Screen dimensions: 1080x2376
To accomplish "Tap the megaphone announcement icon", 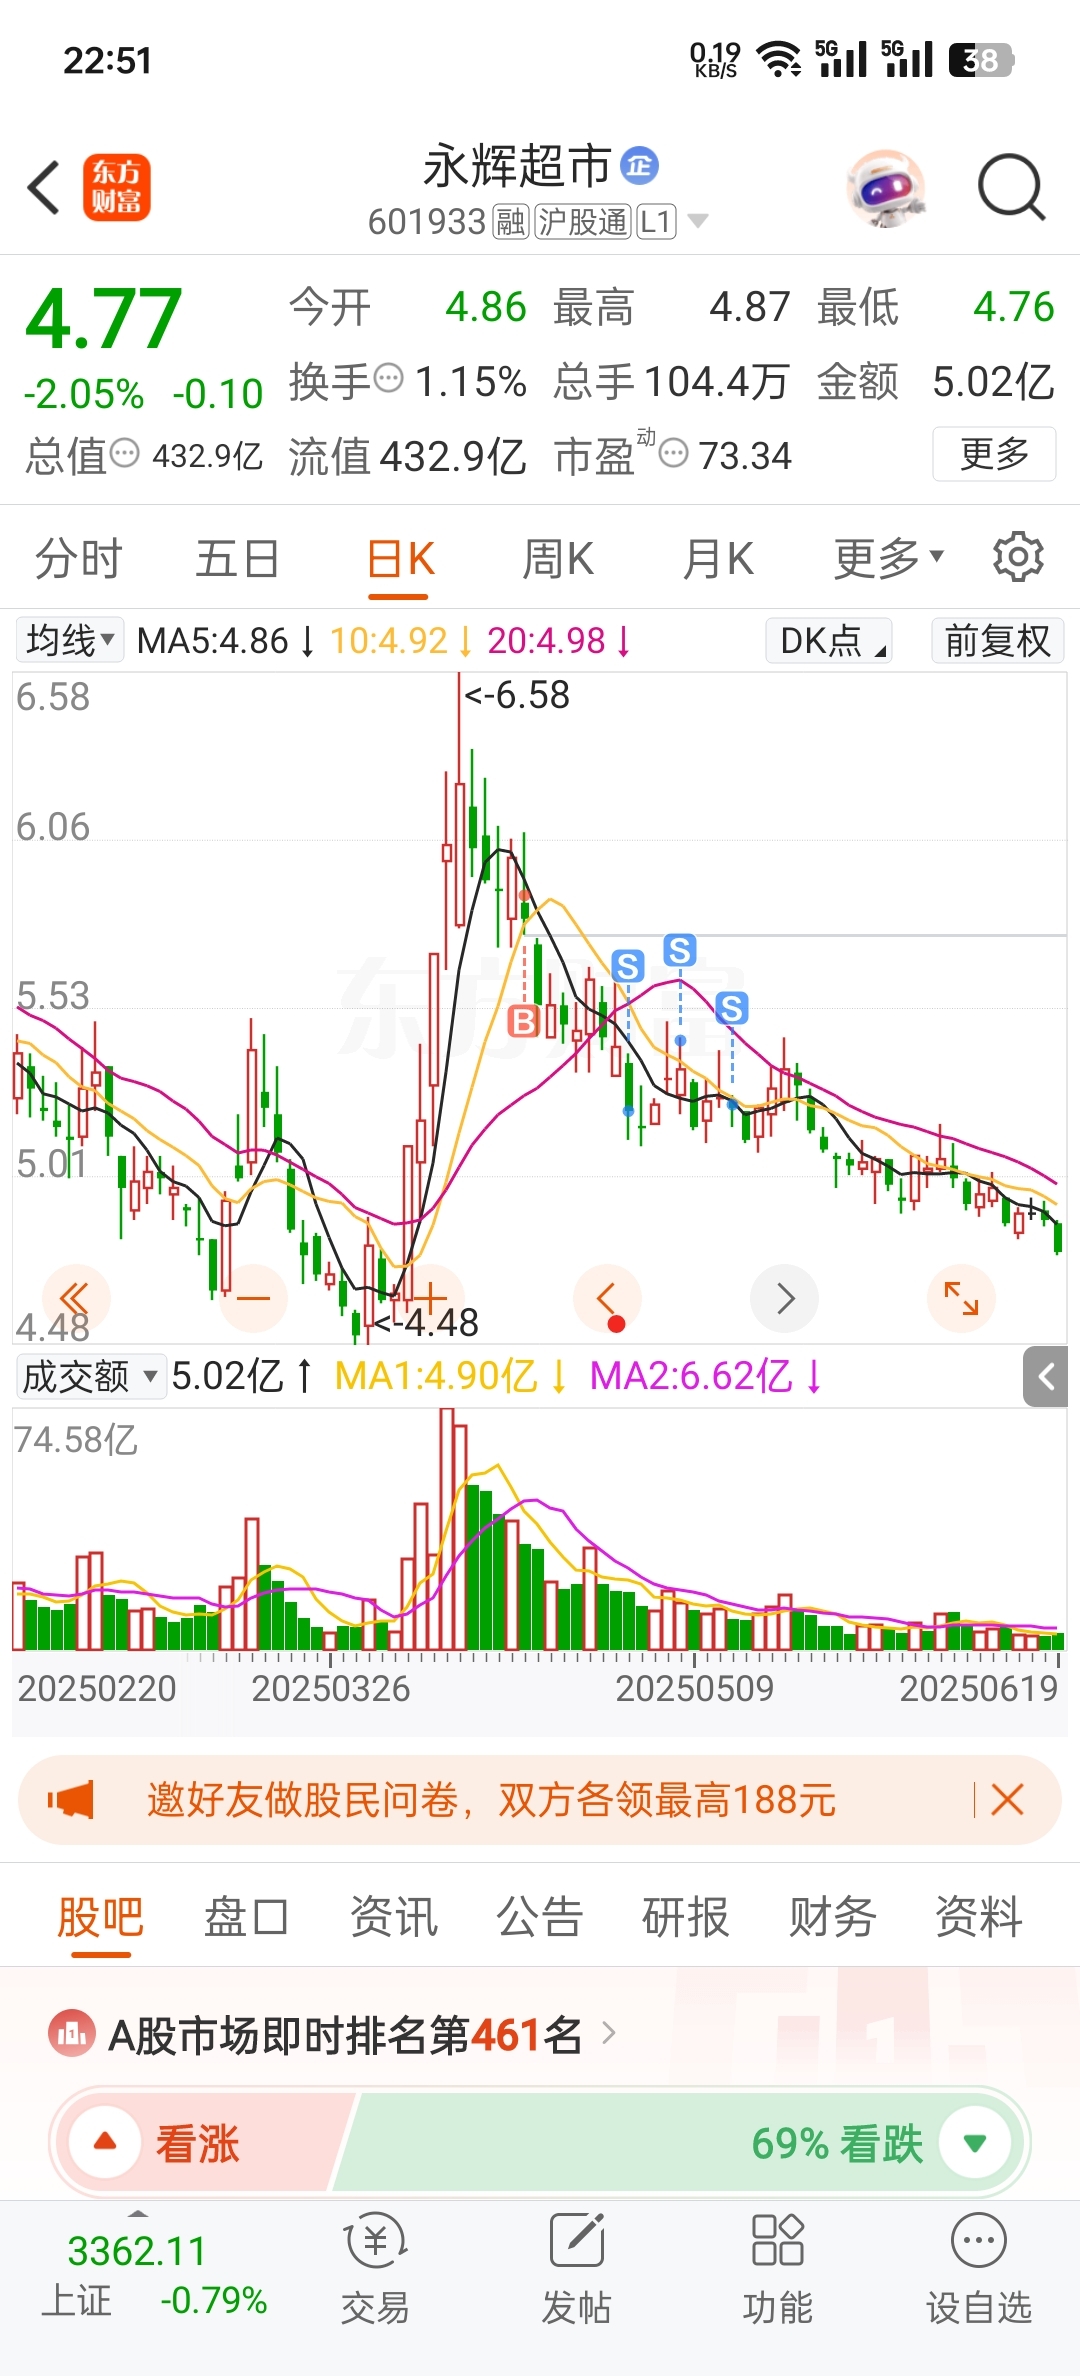I will (71, 1800).
